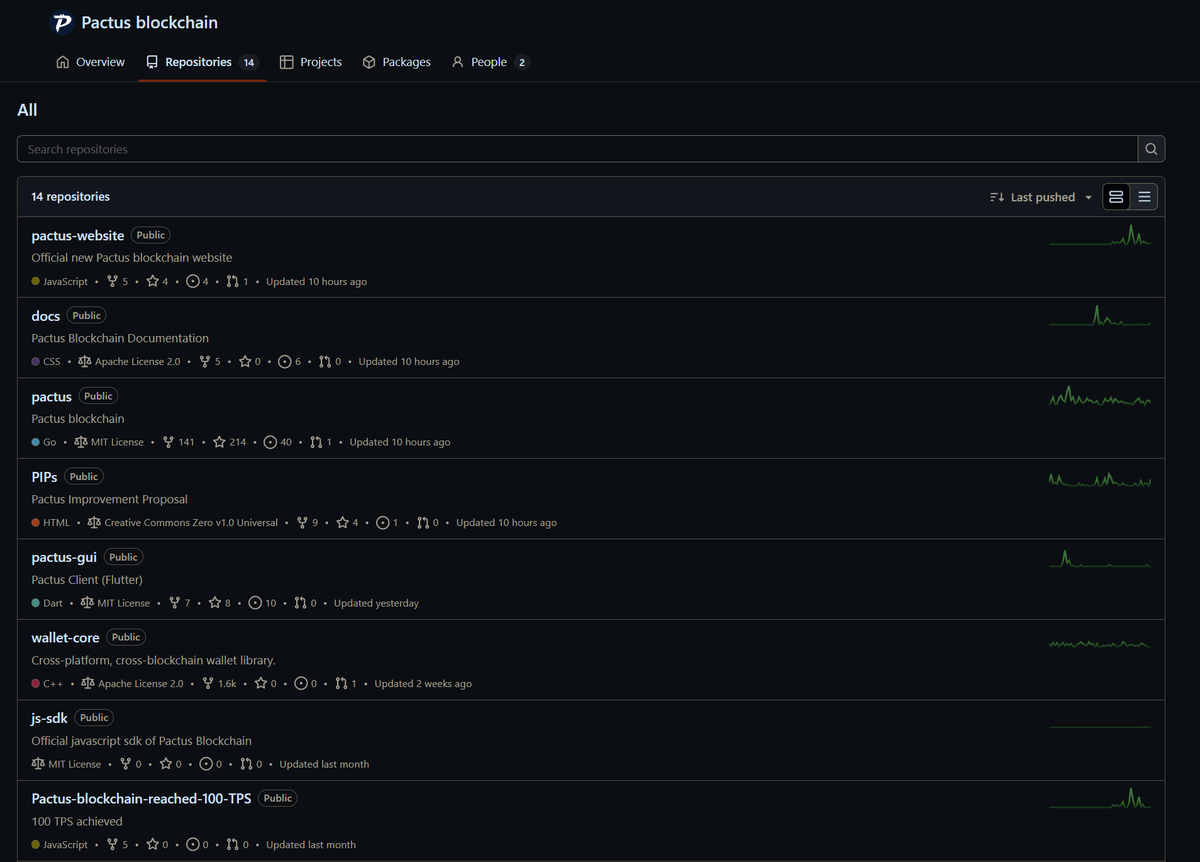Open the pactus repository

click(x=52, y=396)
